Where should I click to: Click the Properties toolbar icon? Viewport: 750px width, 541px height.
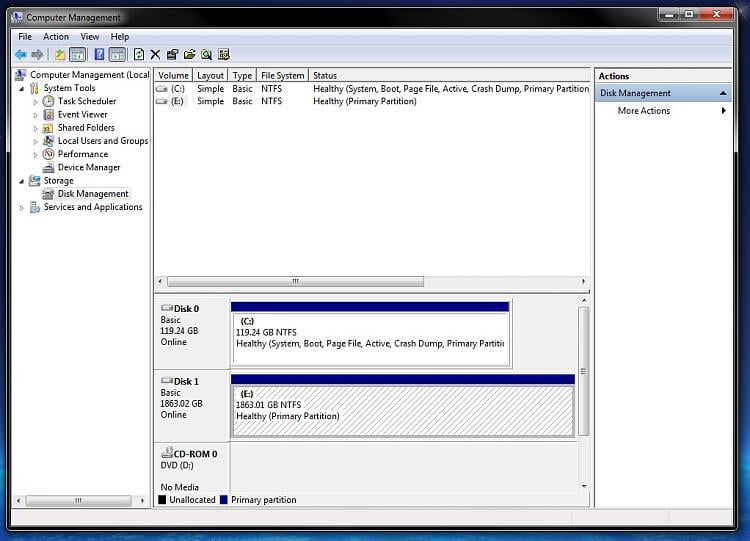(x=172, y=55)
